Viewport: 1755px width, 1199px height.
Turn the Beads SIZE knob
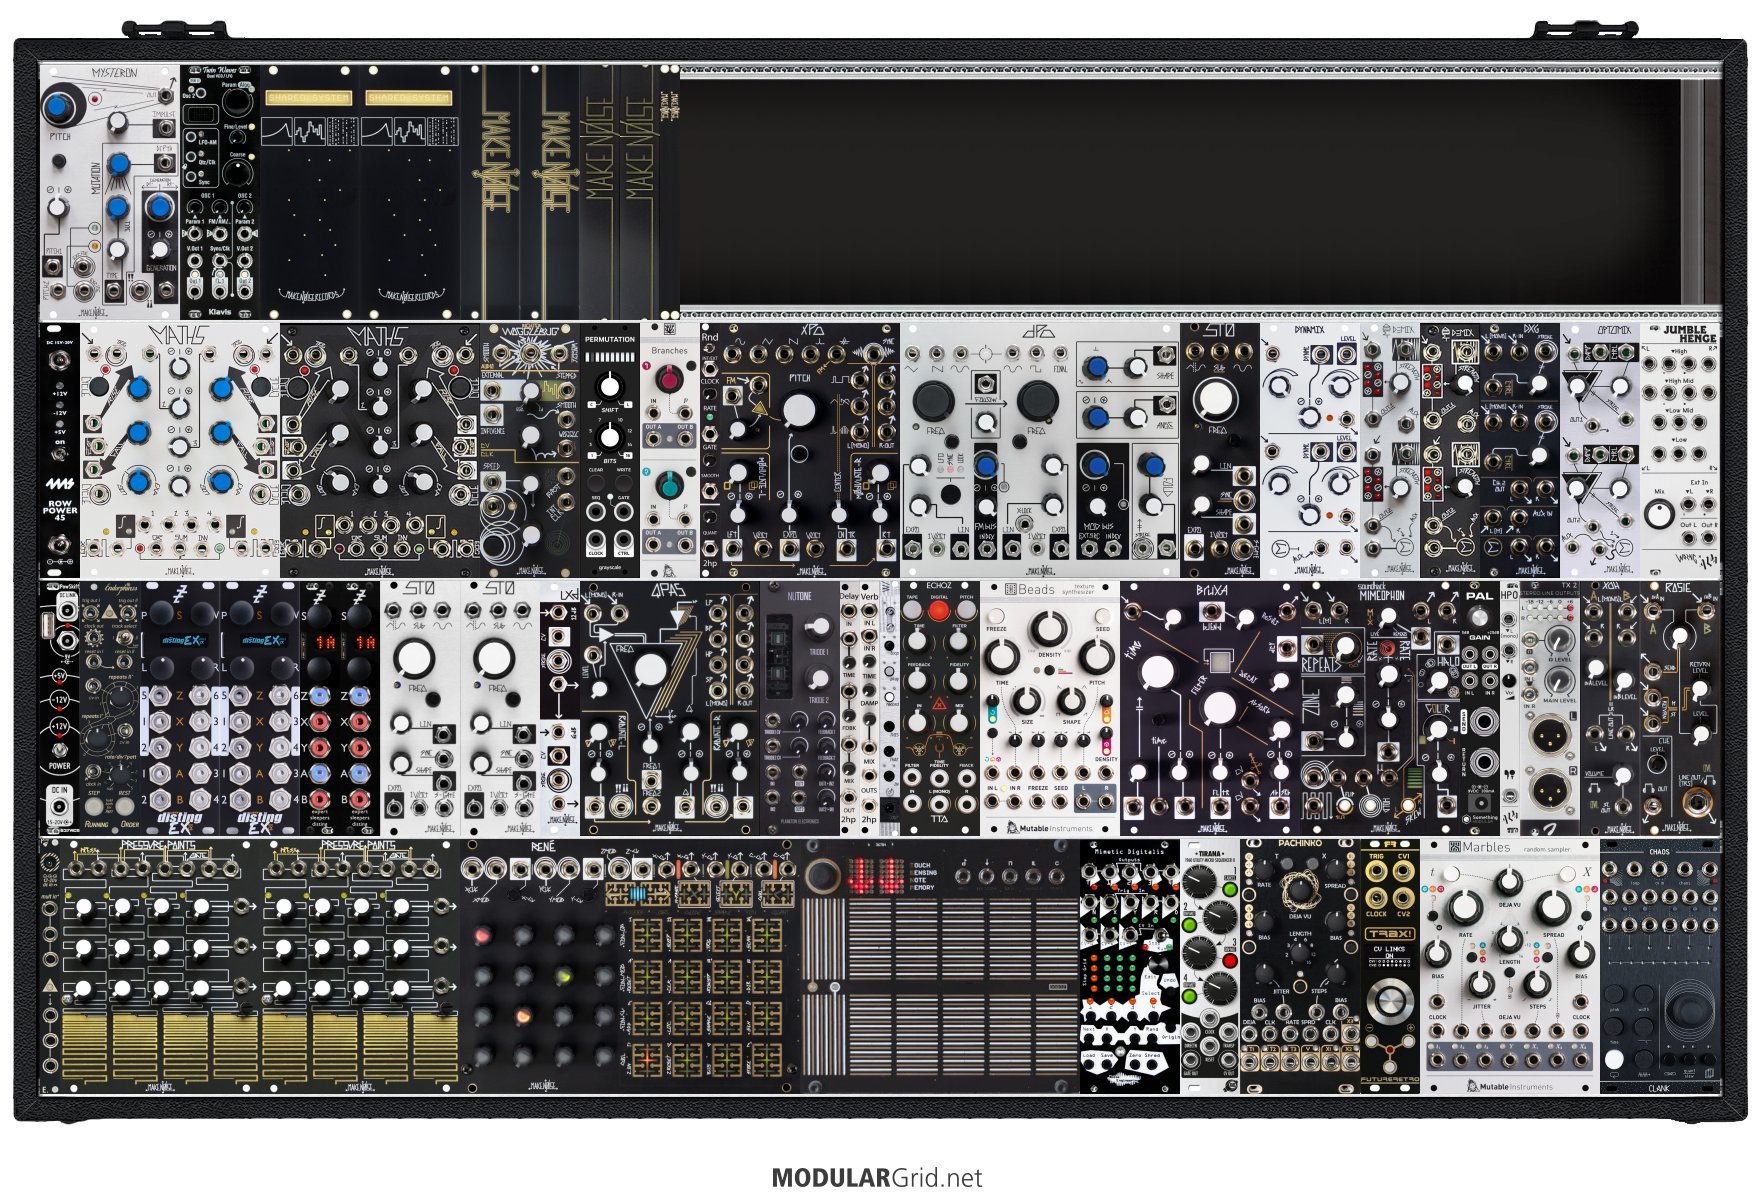point(1027,701)
